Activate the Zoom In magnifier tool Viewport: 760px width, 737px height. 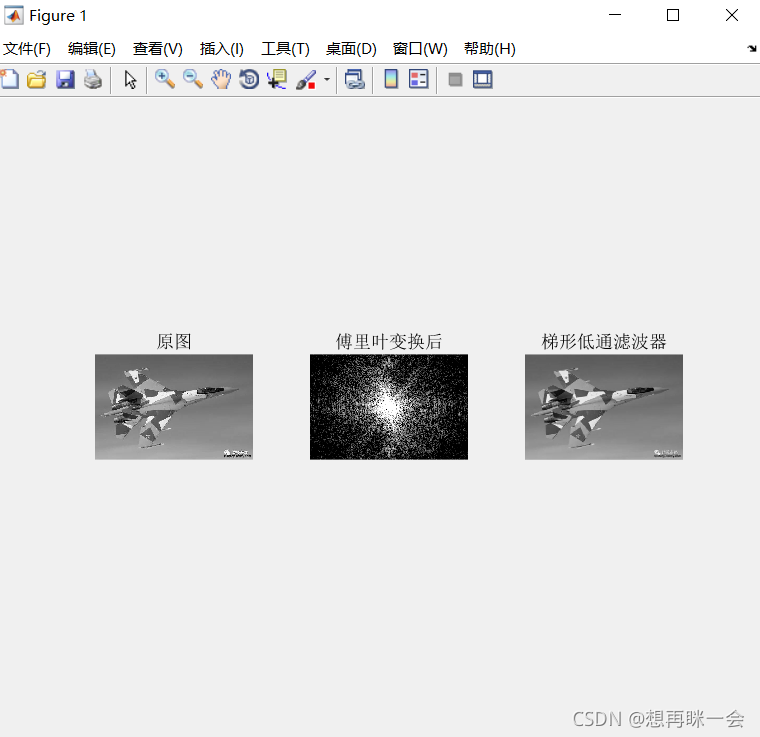point(165,79)
